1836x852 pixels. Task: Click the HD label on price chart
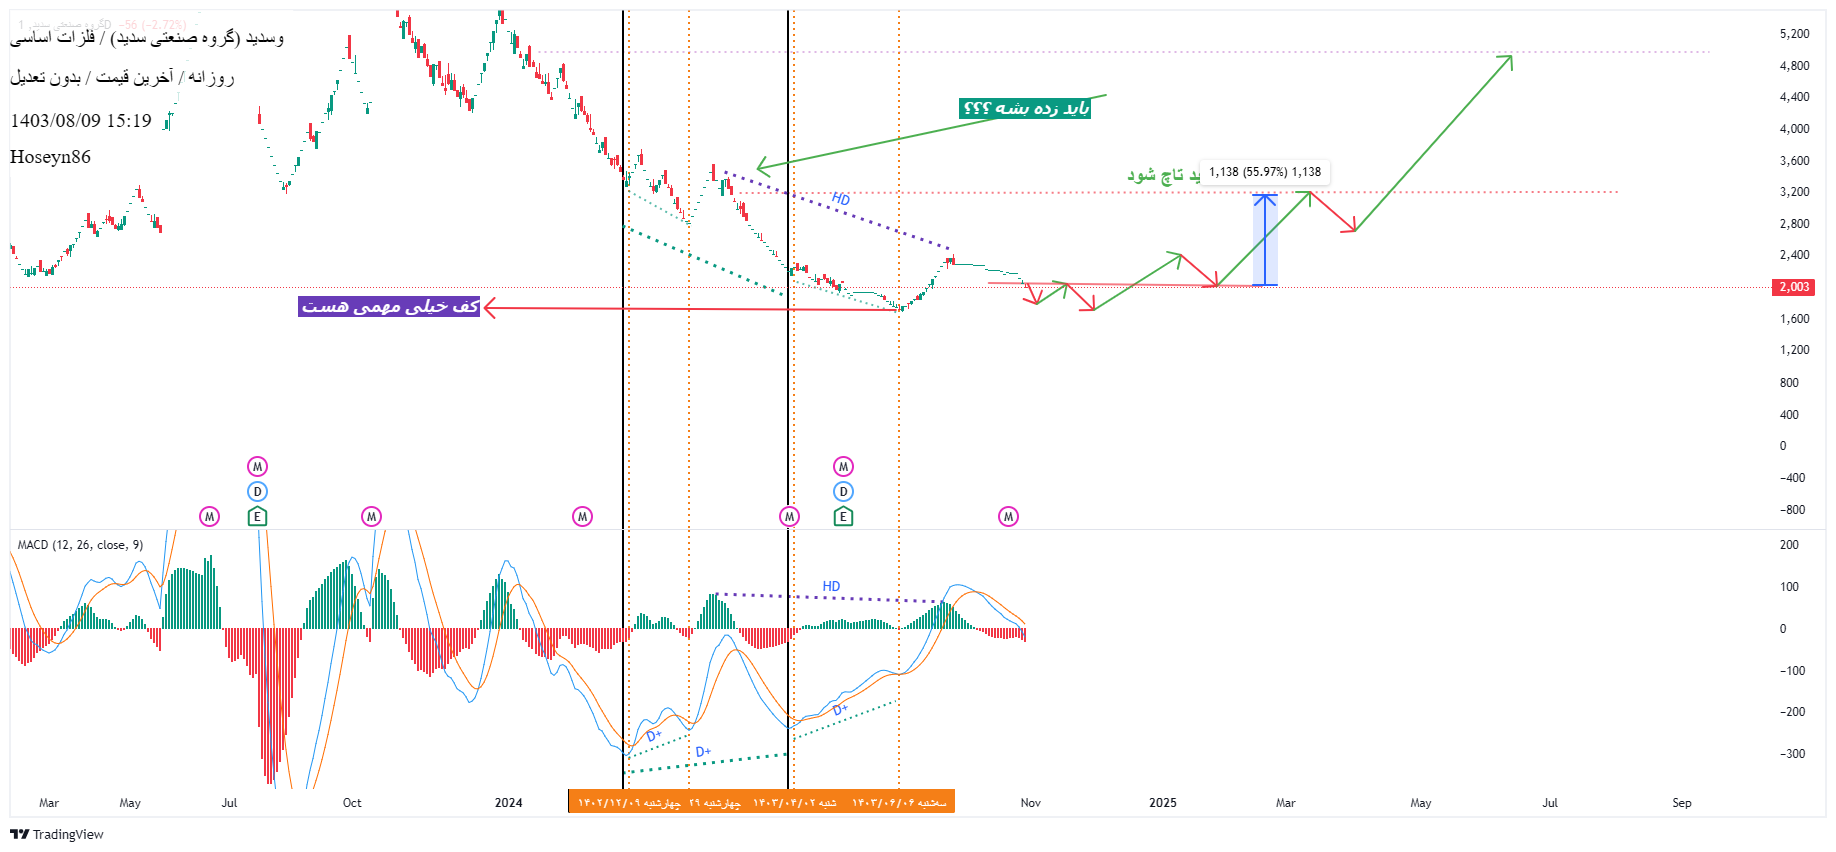[x=841, y=199]
